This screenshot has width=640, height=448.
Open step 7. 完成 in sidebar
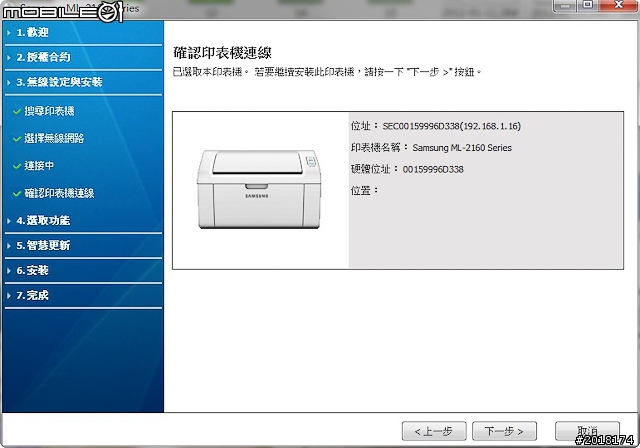coord(83,295)
